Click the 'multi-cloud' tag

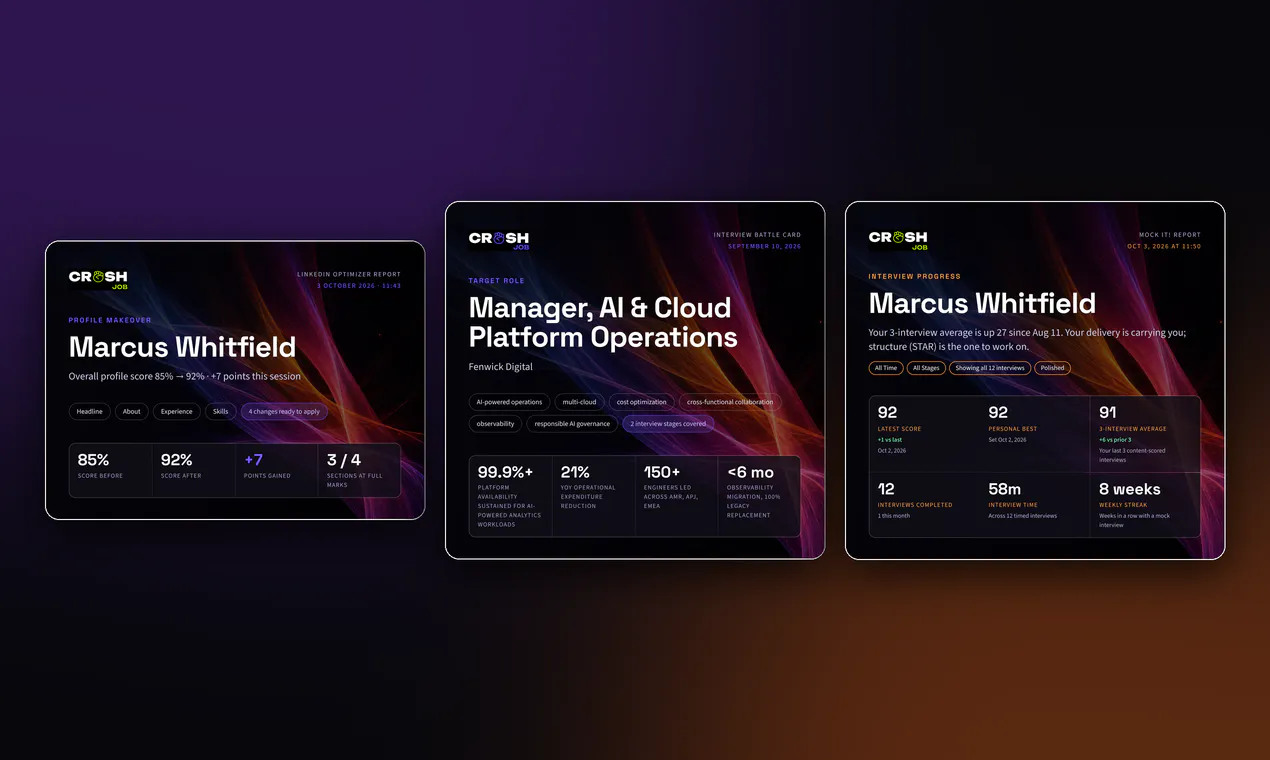coord(579,402)
